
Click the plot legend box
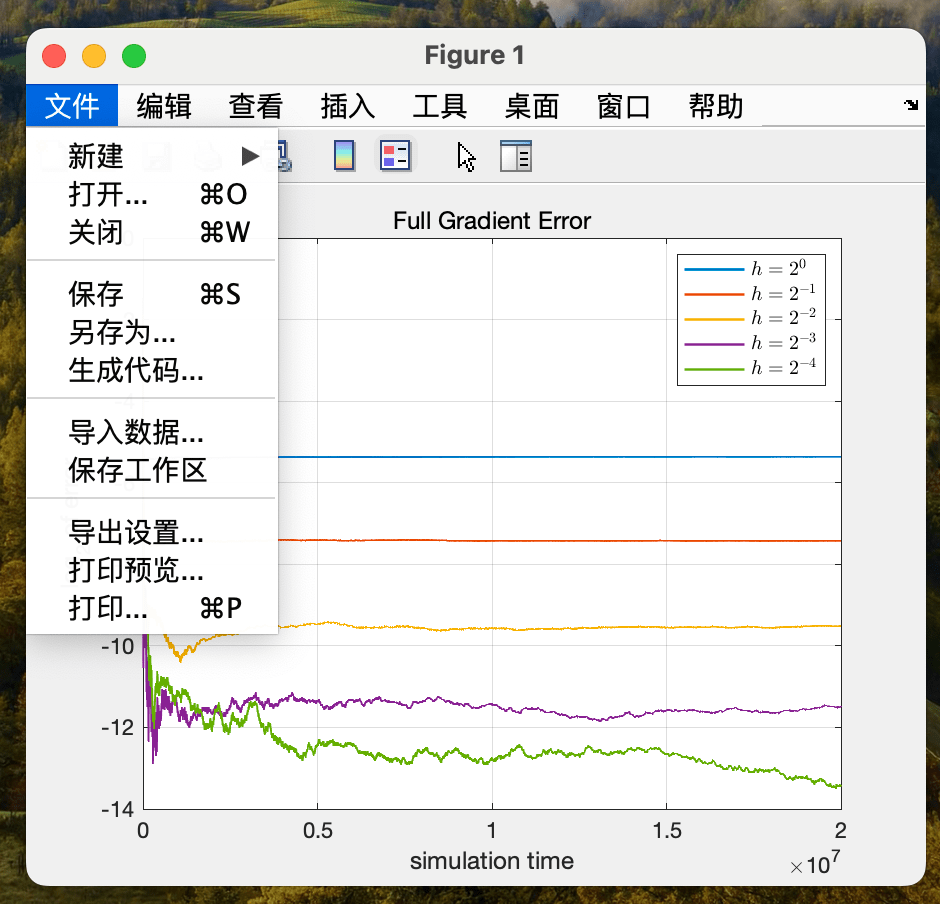tap(751, 318)
